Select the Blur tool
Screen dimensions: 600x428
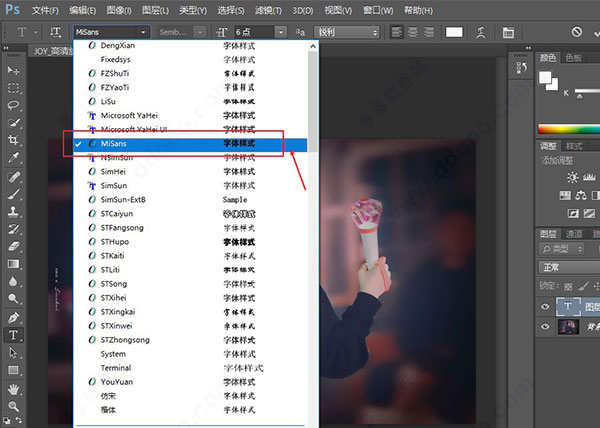13,282
